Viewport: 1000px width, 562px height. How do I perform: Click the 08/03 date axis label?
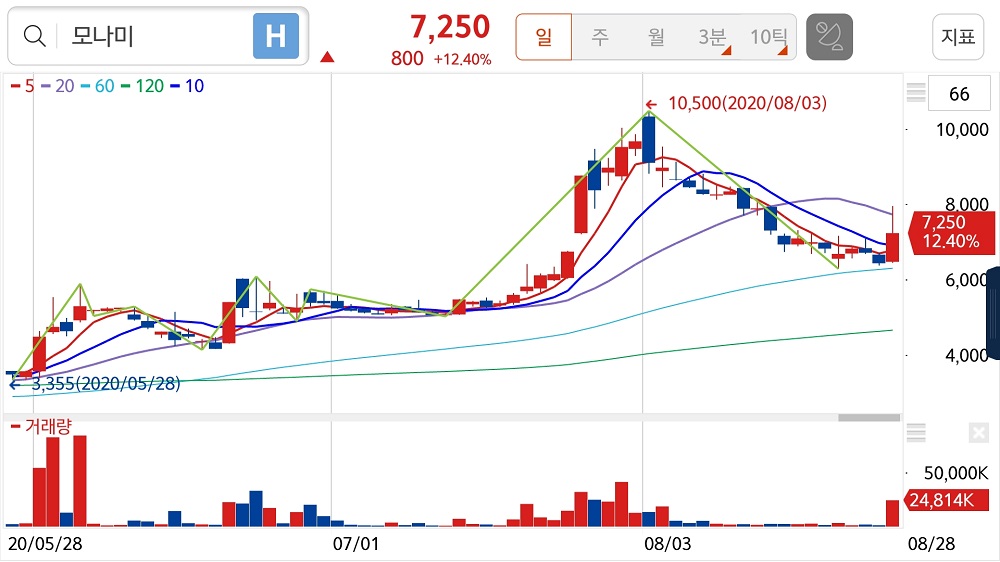tap(667, 544)
